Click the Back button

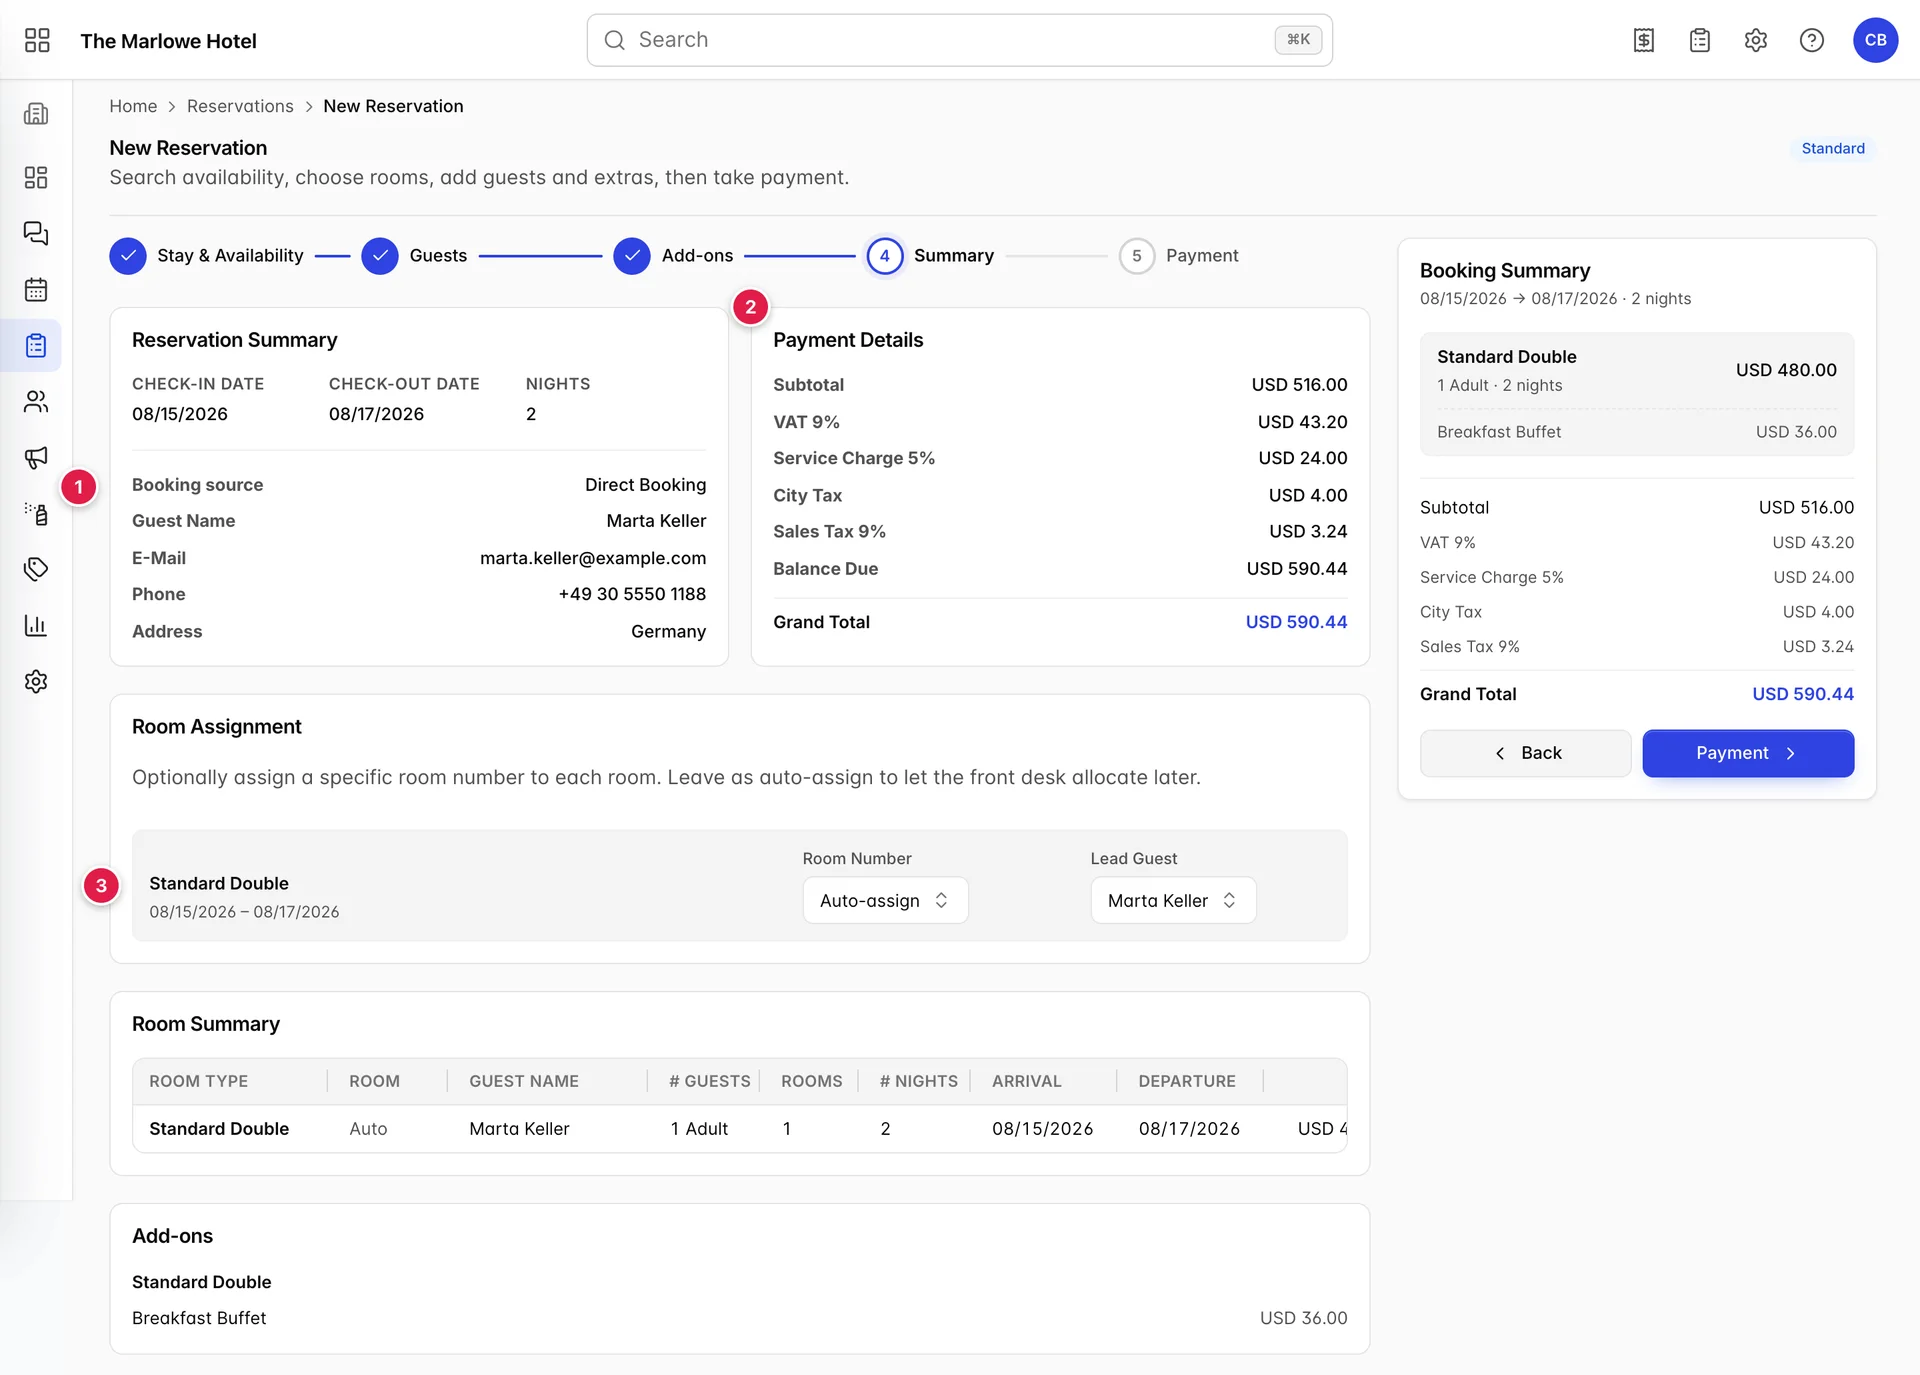pos(1525,753)
